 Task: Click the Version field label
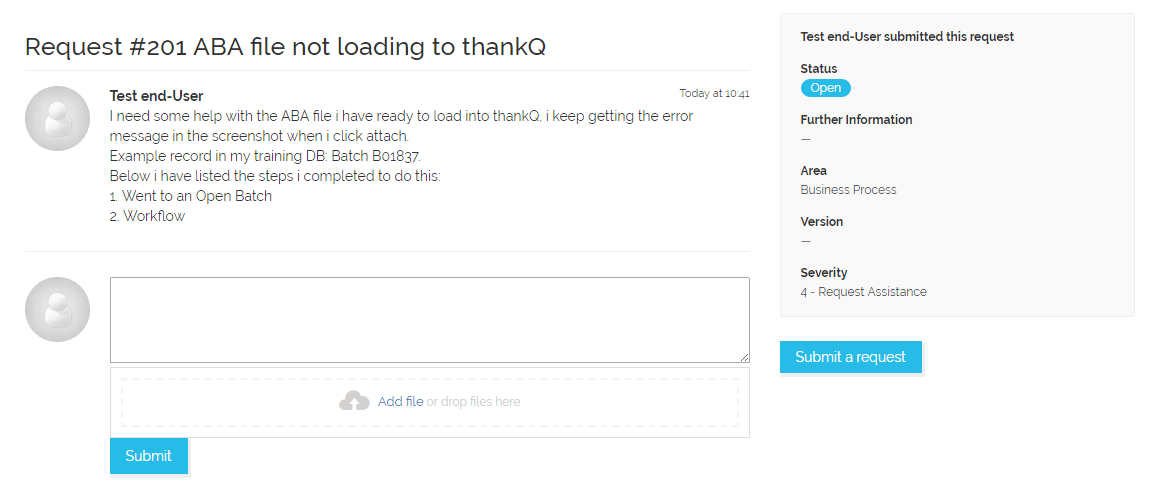821,222
